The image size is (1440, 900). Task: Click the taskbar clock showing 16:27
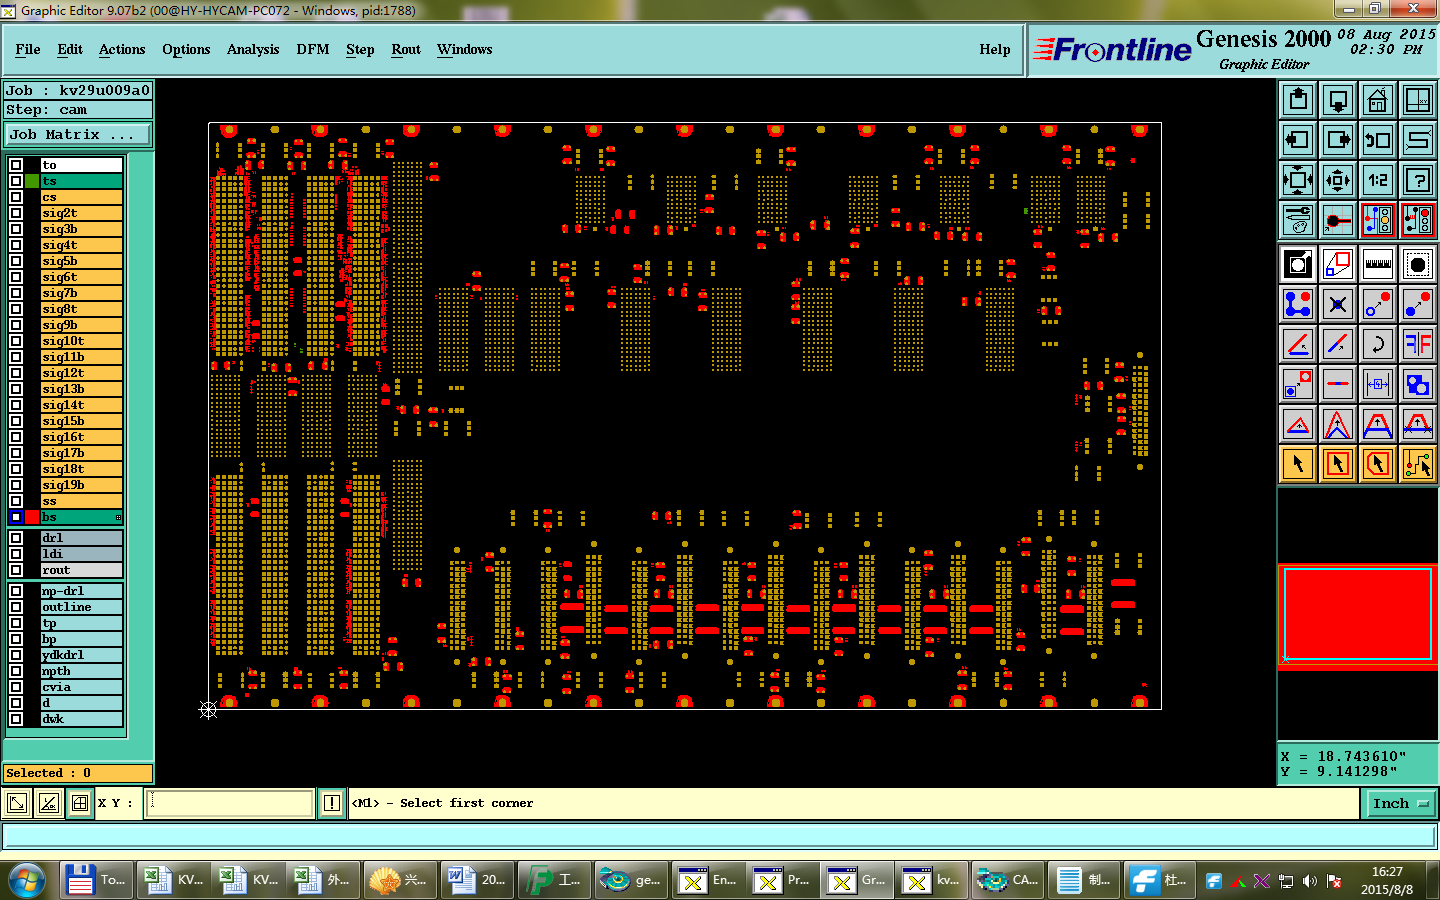[x=1387, y=872]
